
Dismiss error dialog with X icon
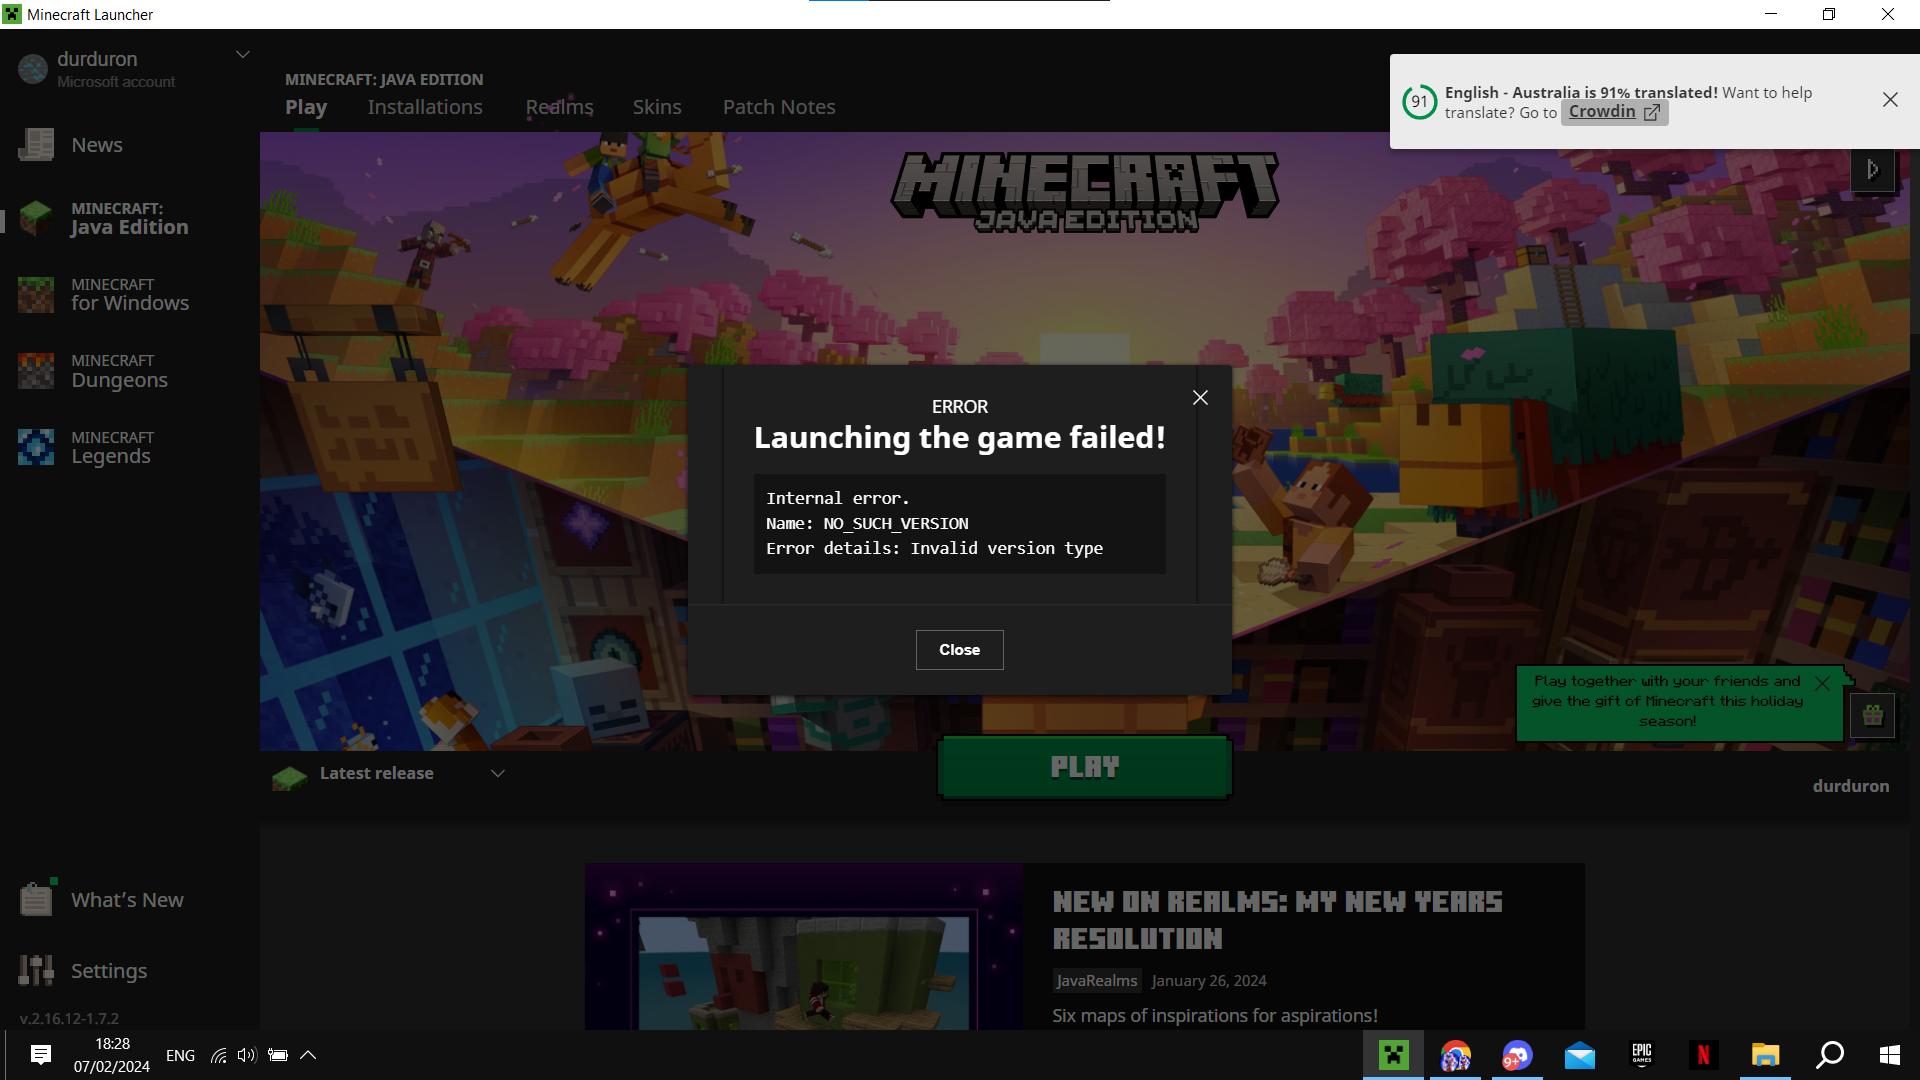1200,398
